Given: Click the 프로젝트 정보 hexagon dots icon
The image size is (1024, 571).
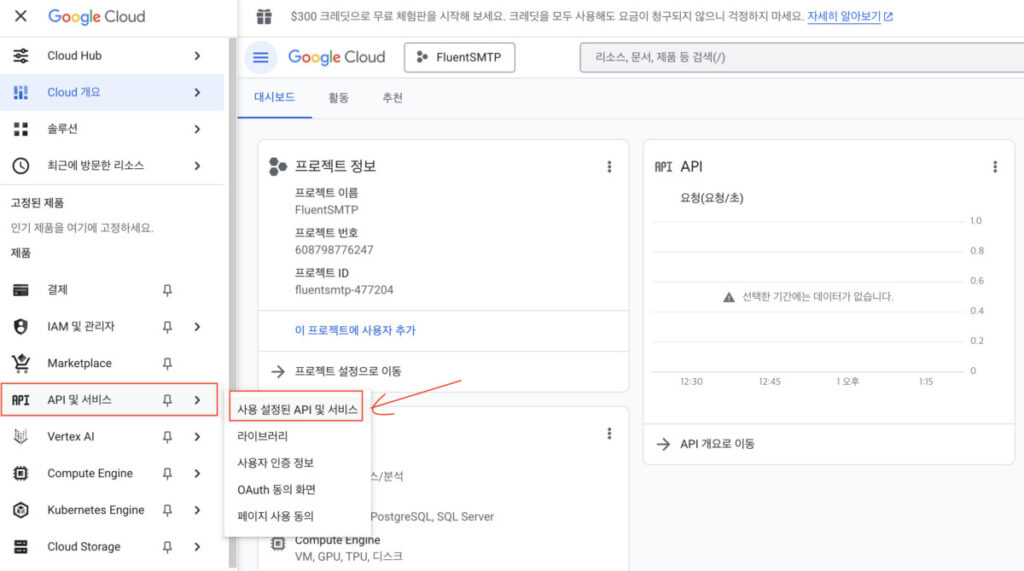Looking at the screenshot, I should click(278, 167).
